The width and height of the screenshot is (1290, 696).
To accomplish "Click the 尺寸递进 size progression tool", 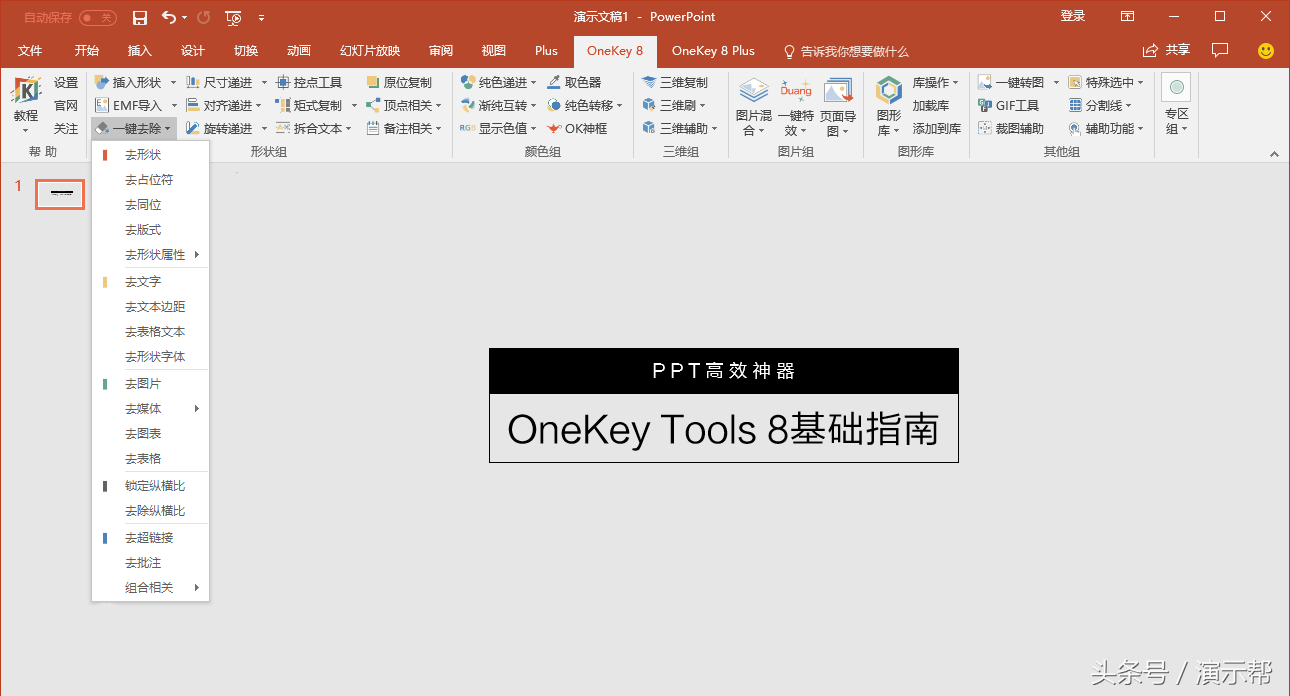I will point(220,82).
